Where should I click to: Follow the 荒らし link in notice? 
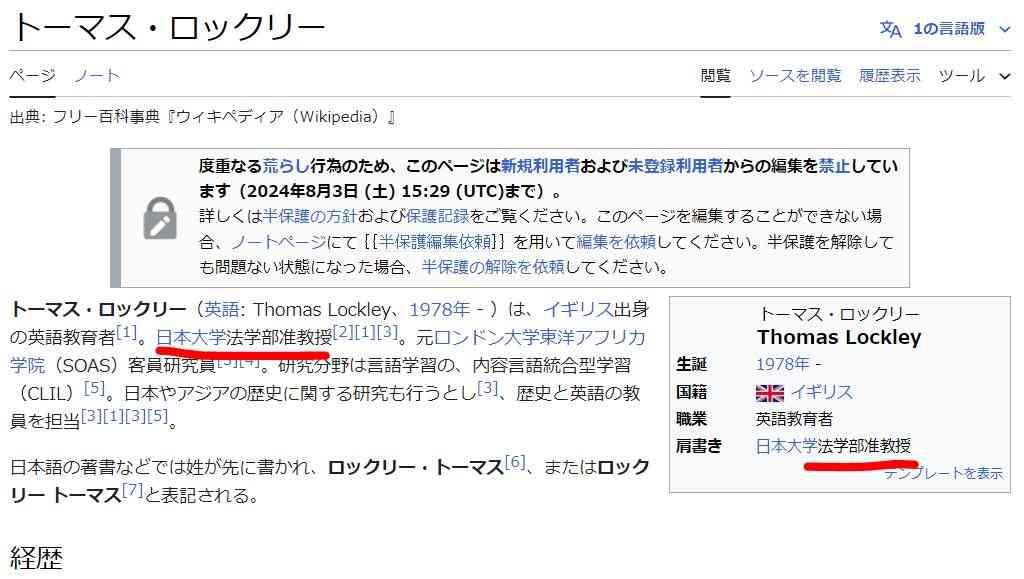(286, 166)
